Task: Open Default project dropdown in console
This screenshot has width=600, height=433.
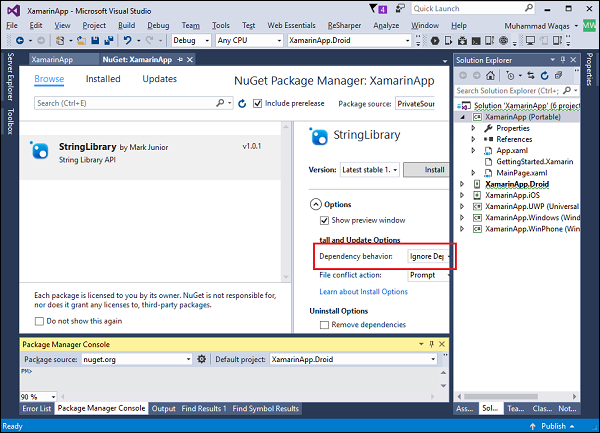Action: (353, 359)
